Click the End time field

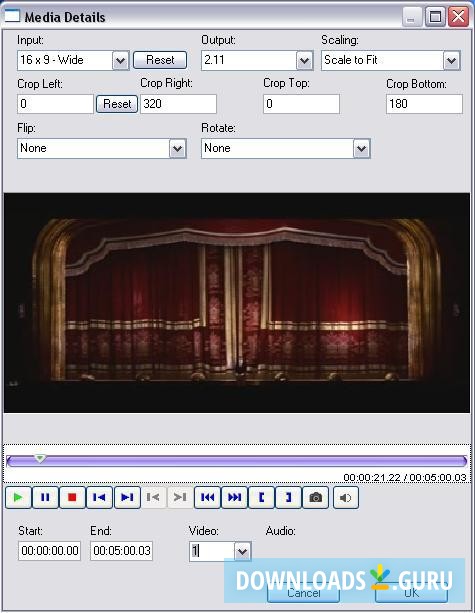pyautogui.click(x=122, y=551)
